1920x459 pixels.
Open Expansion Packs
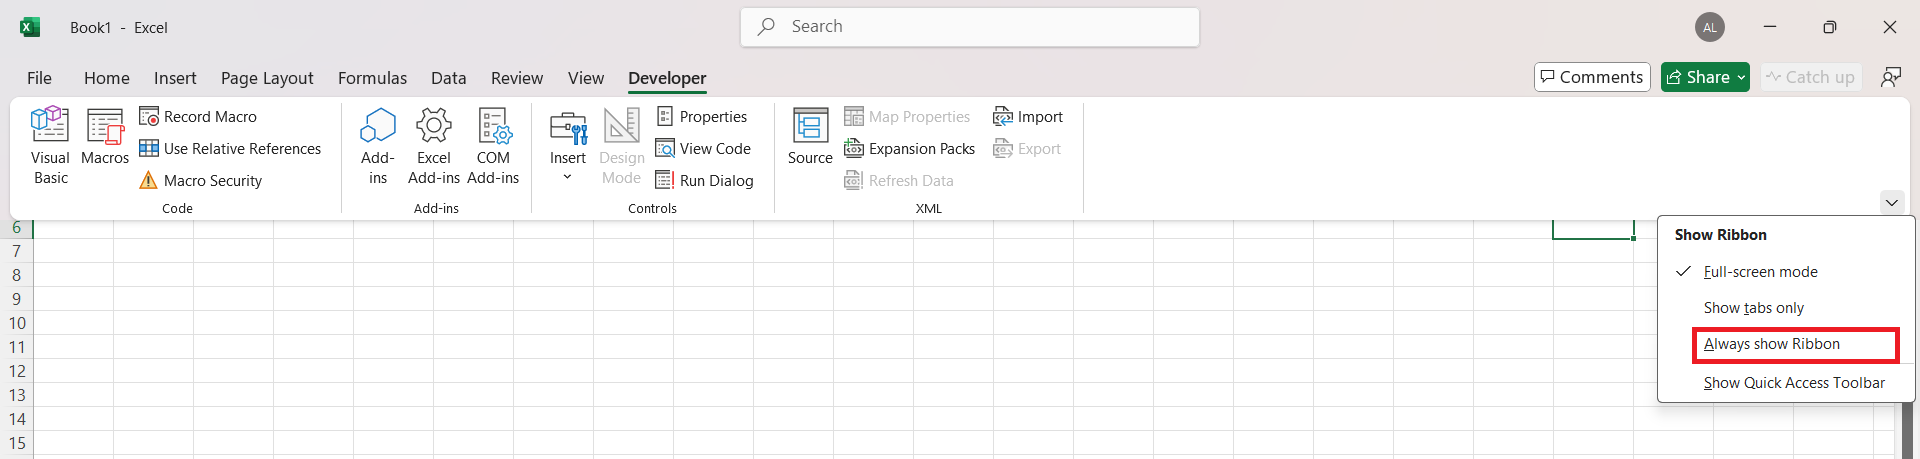tap(909, 149)
